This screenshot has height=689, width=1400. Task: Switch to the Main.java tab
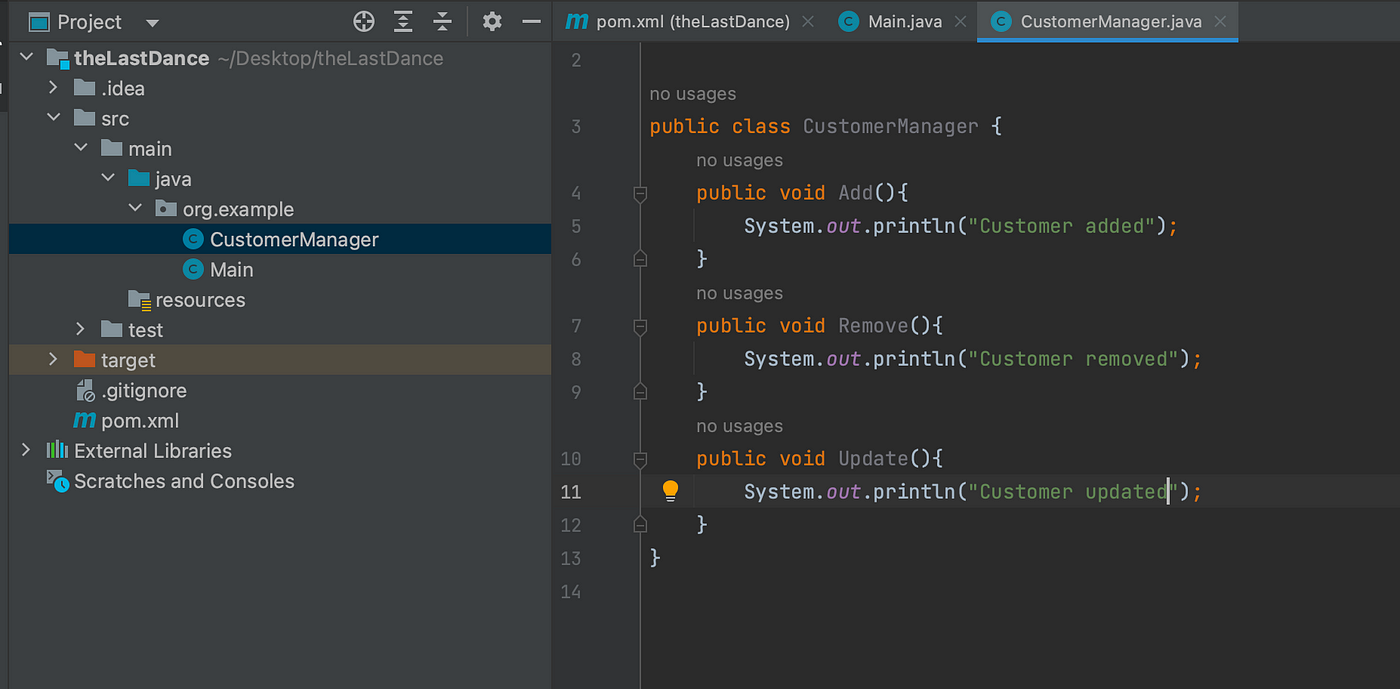click(x=904, y=21)
